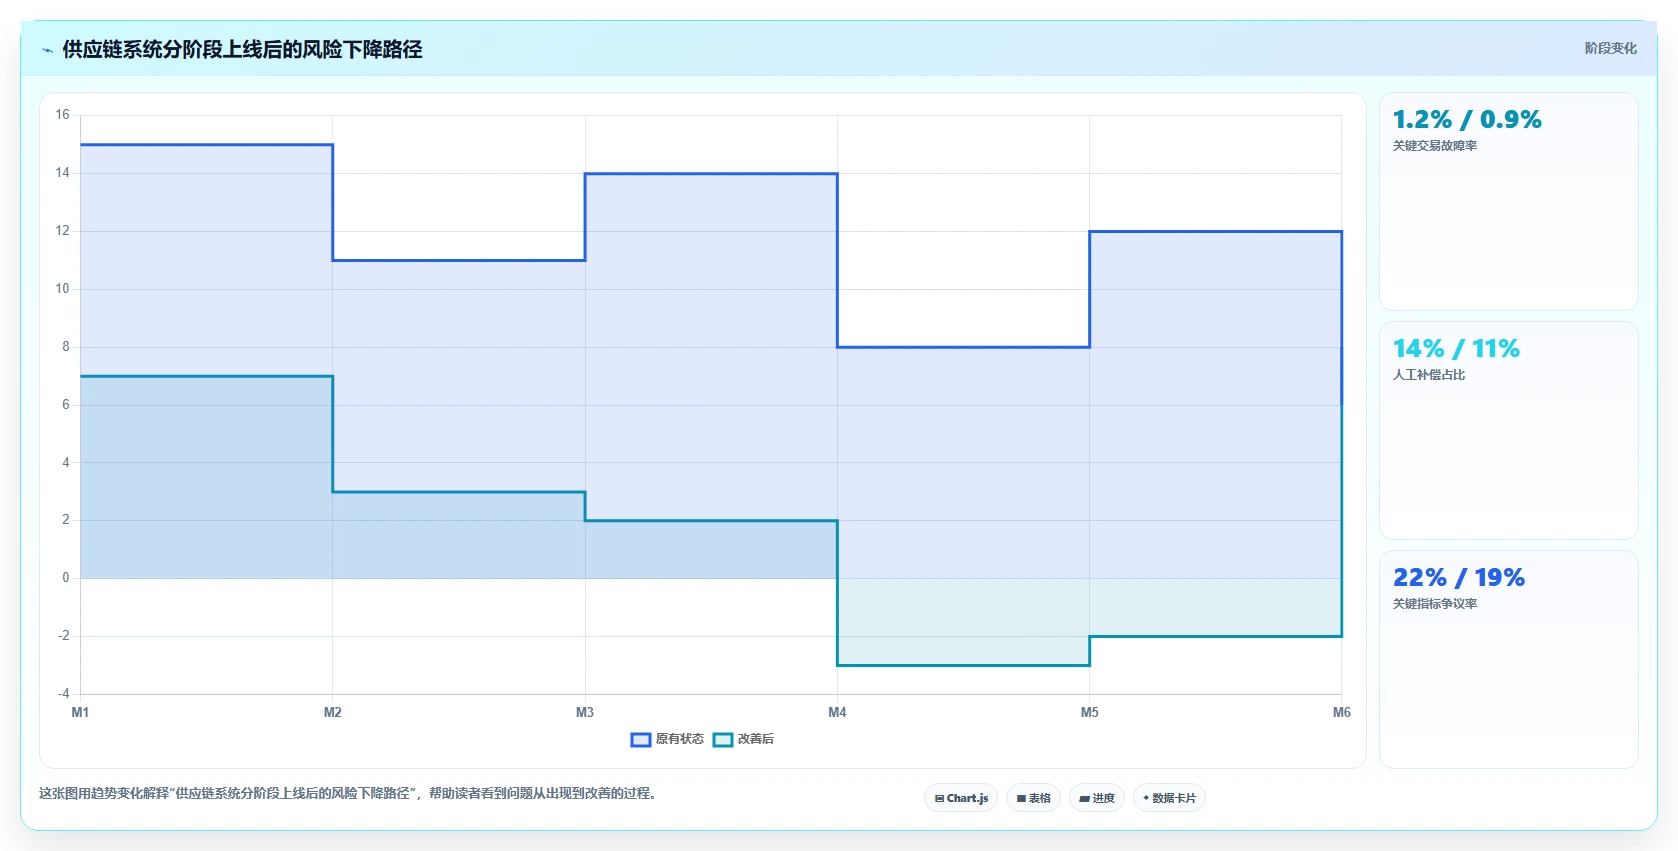The image size is (1678, 851).
Task: Click the title 供应链系统分阶段上线后的风险下降路径
Action: tap(242, 49)
